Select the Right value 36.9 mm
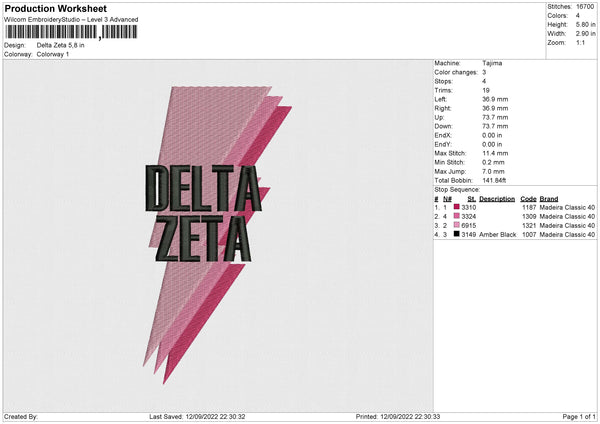Image resolution: width=600 pixels, height=424 pixels. [x=495, y=108]
